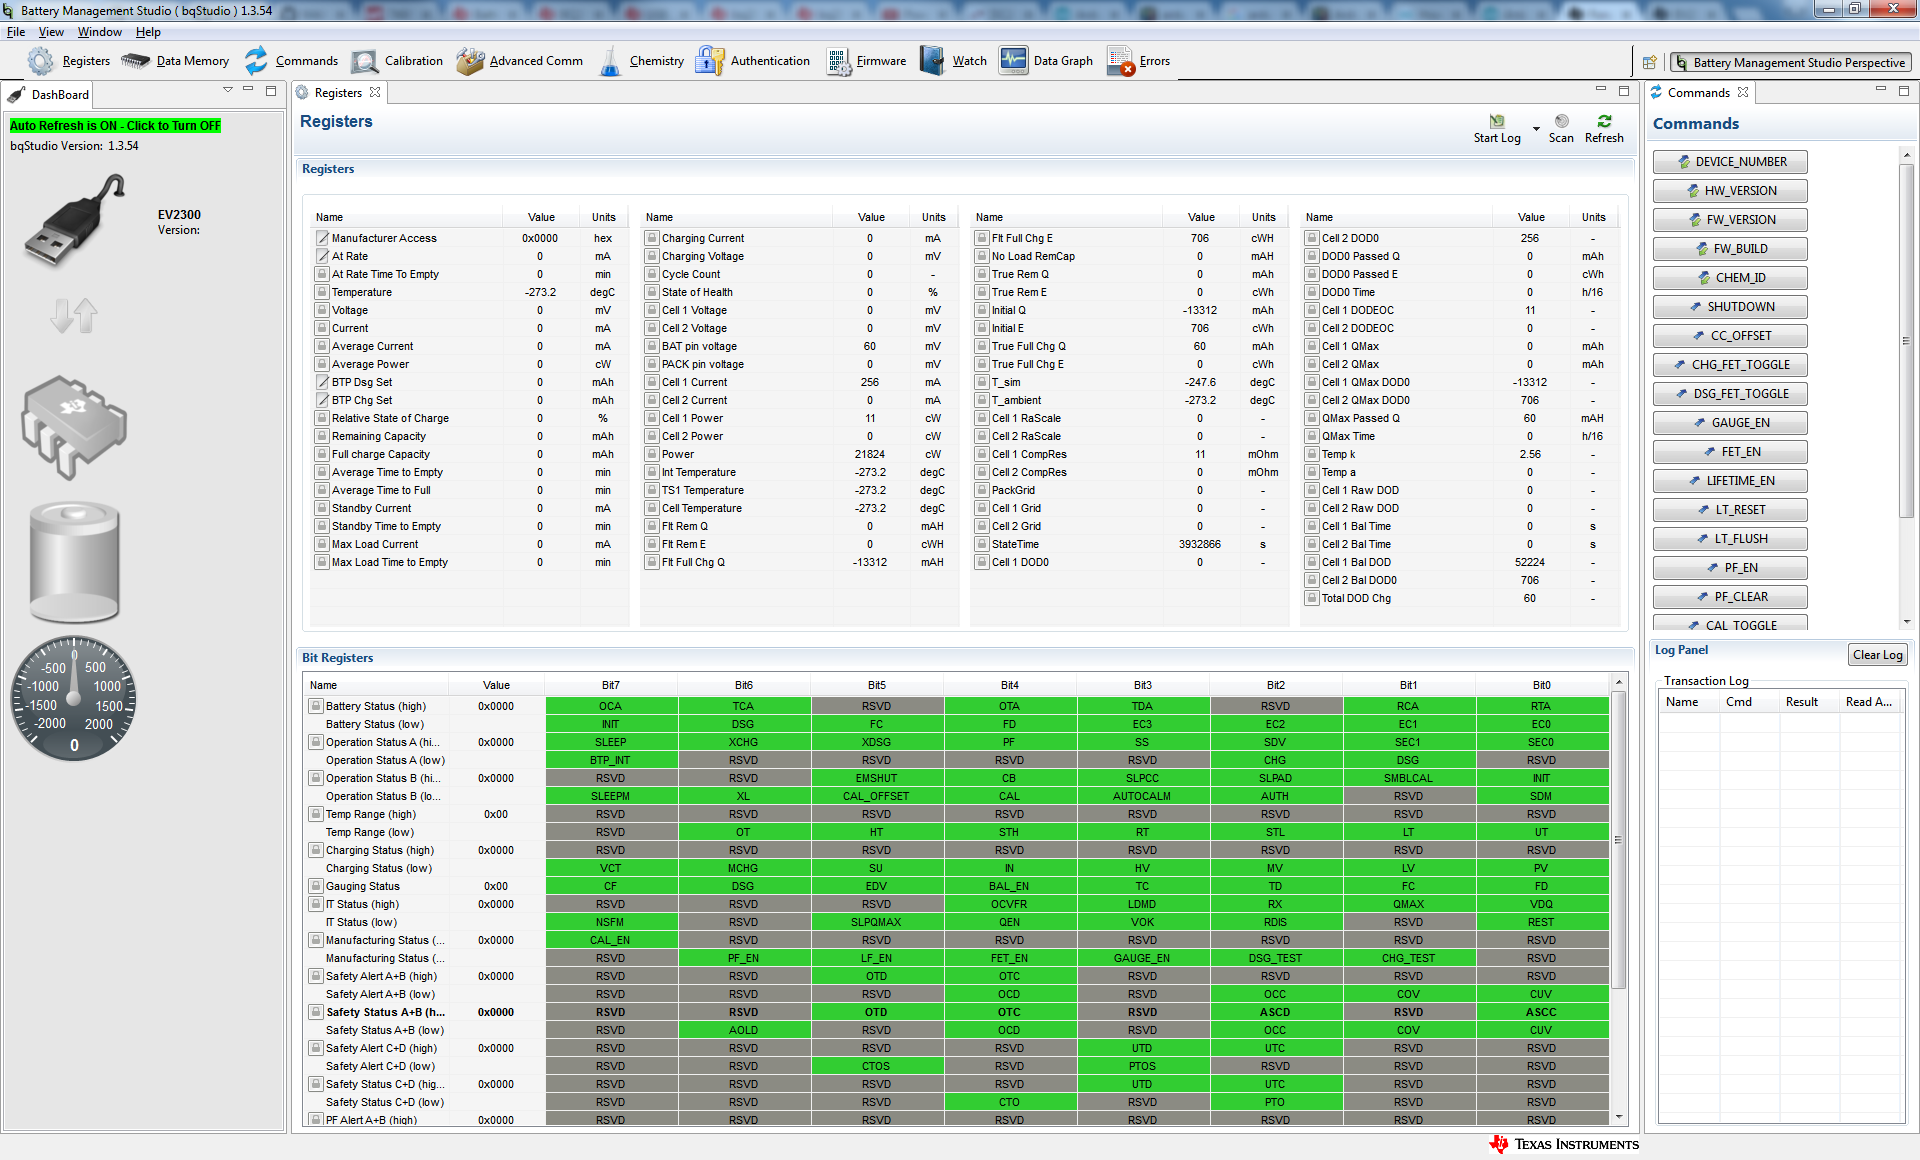Open Data Memory chip icon

click(x=136, y=61)
